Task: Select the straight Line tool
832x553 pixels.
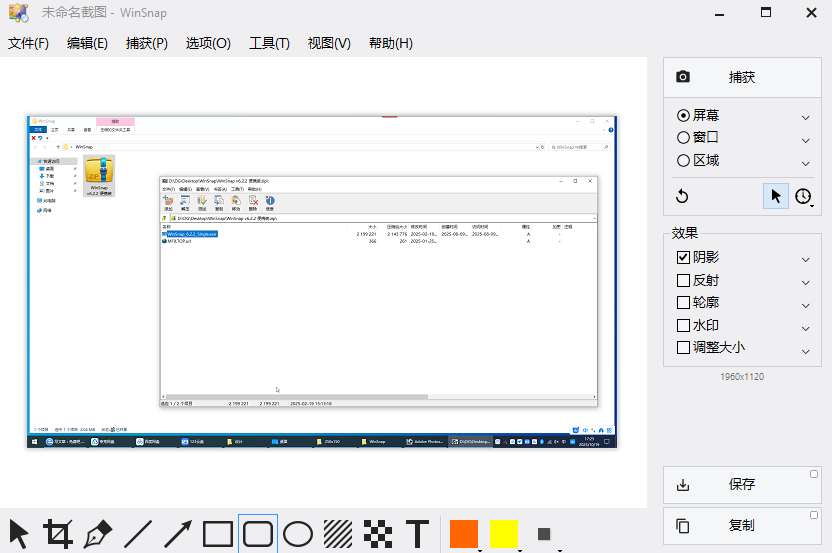Action: pos(138,534)
